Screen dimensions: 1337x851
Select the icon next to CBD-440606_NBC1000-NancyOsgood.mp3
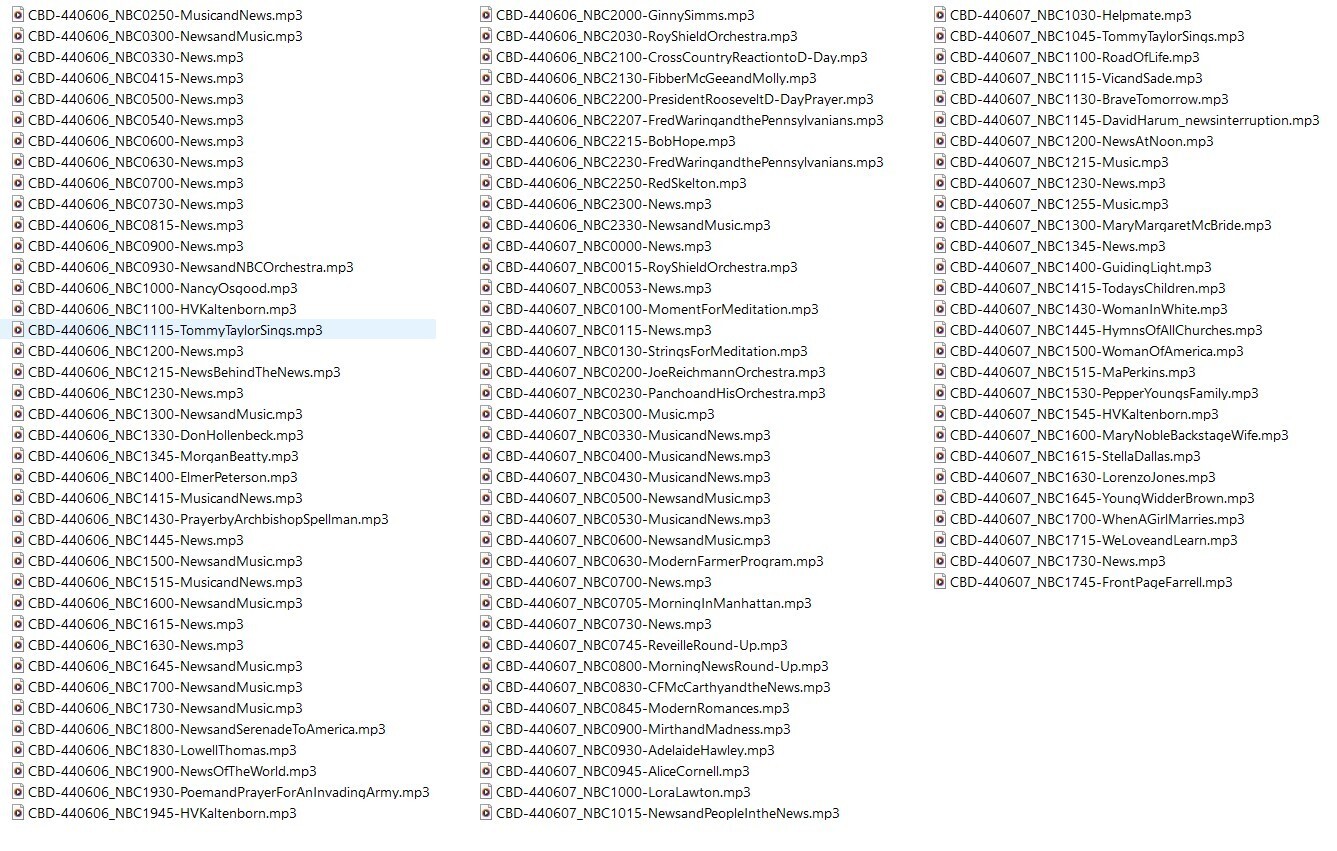(18, 288)
